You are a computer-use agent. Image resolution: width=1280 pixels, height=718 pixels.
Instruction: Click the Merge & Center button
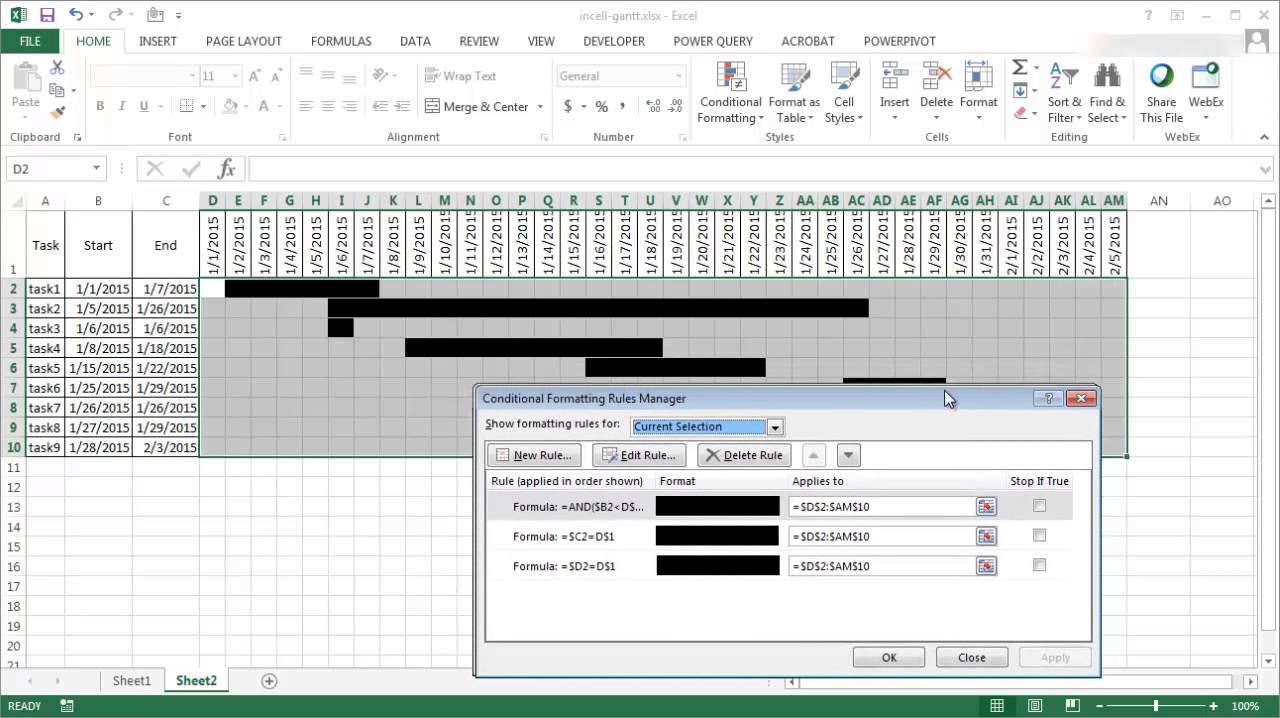(x=477, y=107)
